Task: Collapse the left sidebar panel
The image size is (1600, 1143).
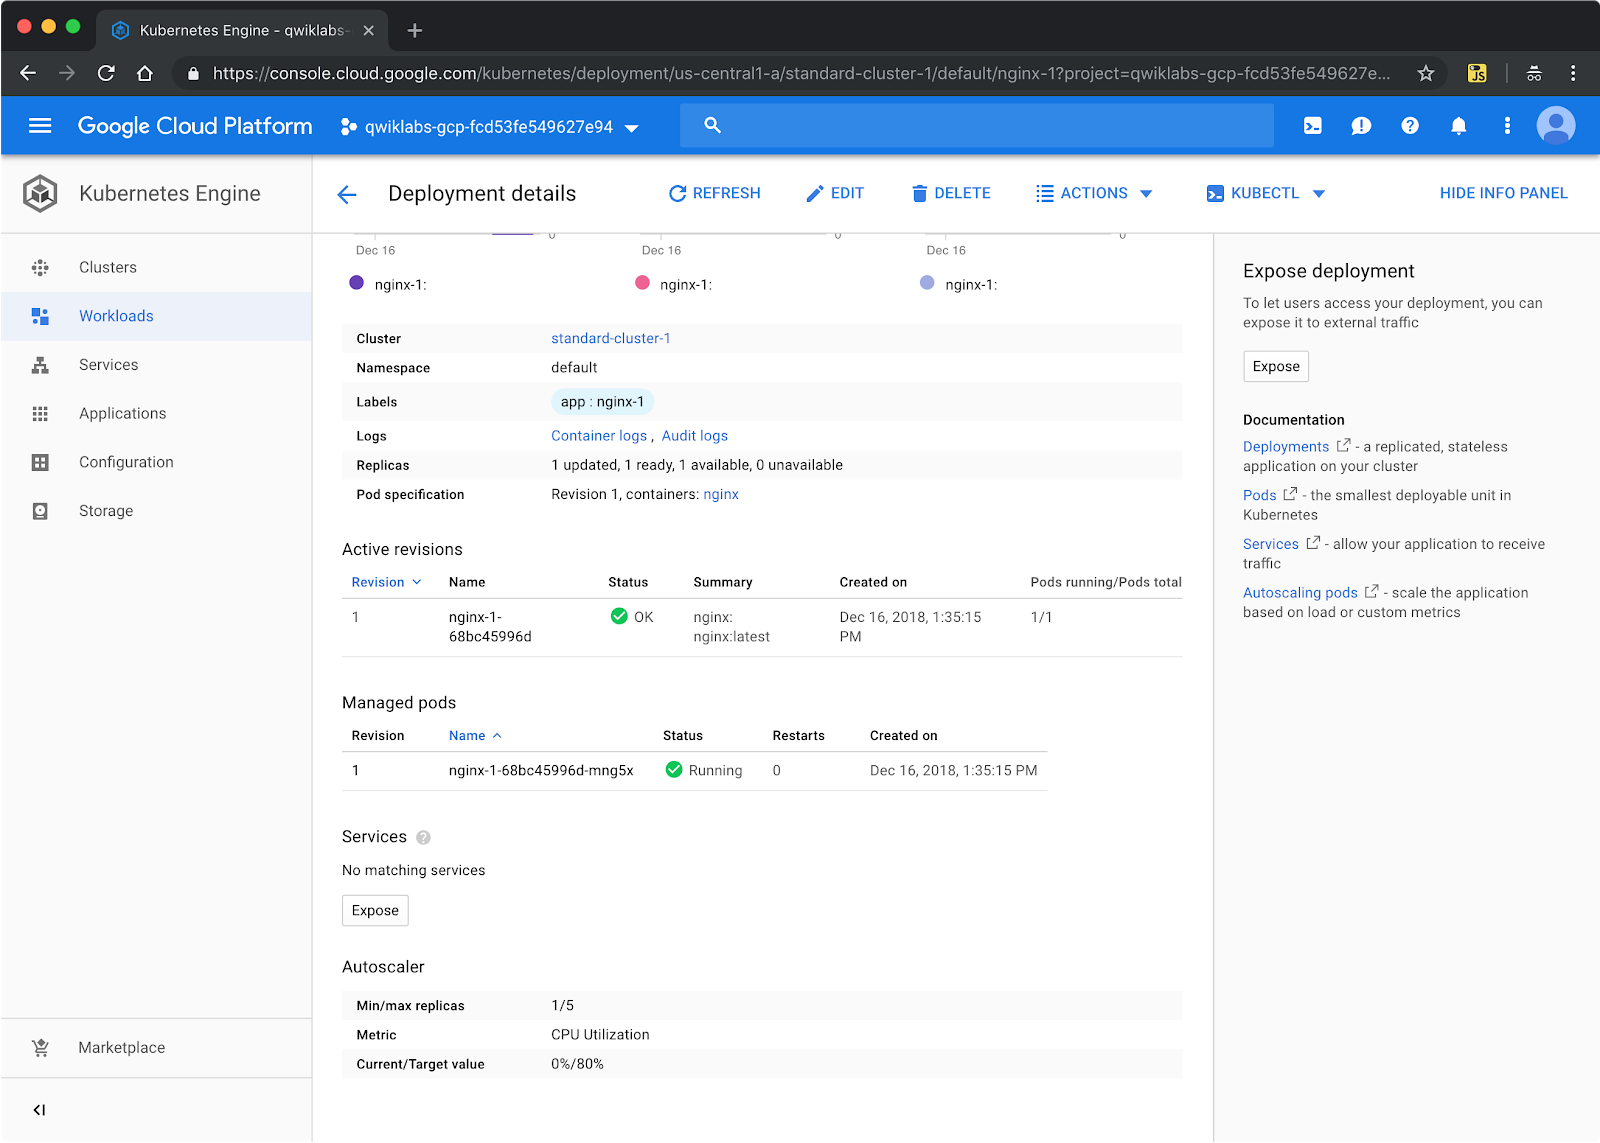Action: coord(40,1110)
